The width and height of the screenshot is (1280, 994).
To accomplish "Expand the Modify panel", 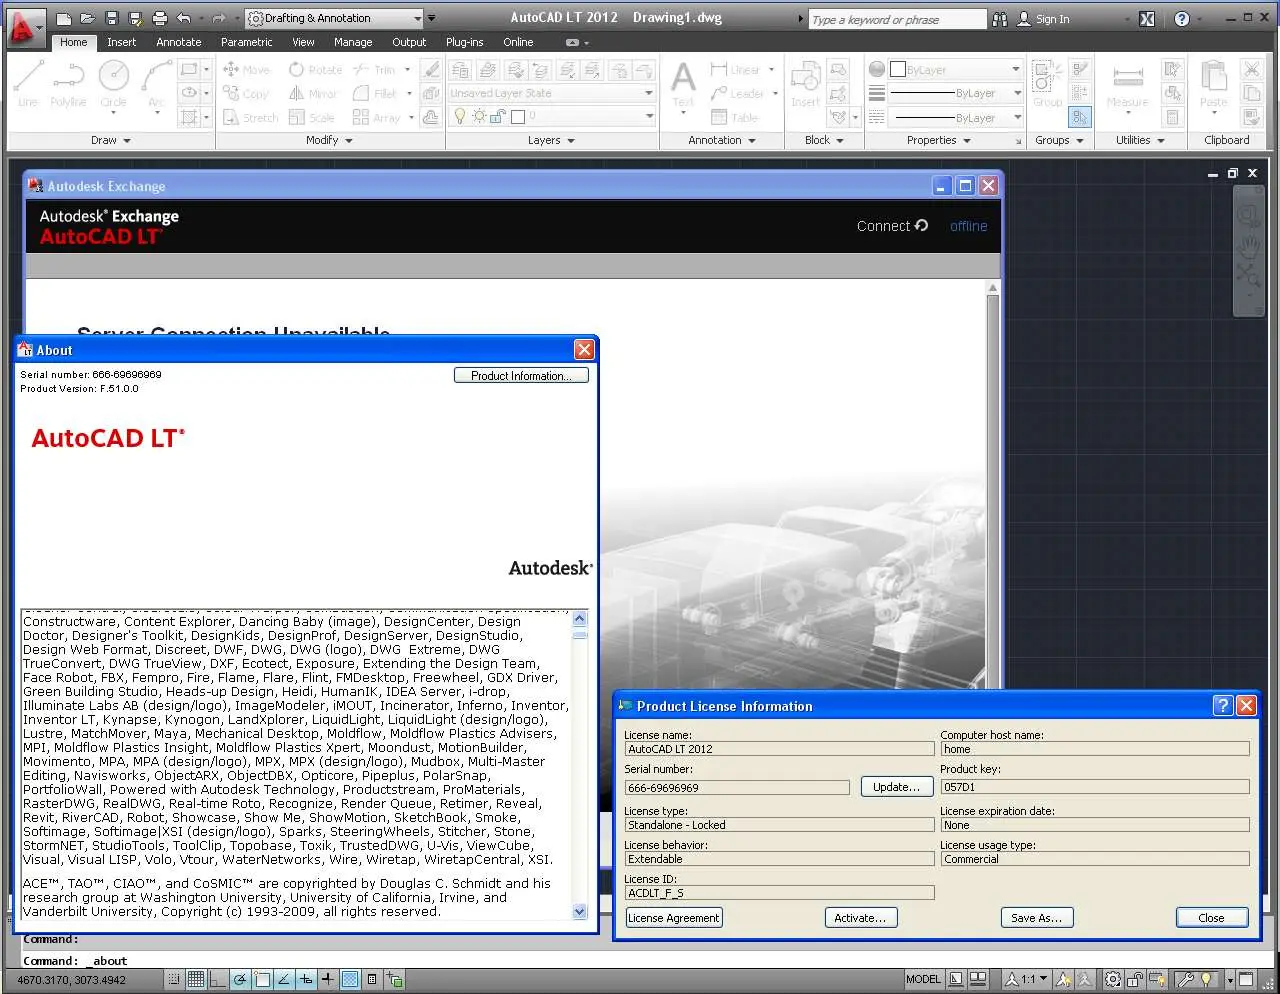I will [329, 140].
